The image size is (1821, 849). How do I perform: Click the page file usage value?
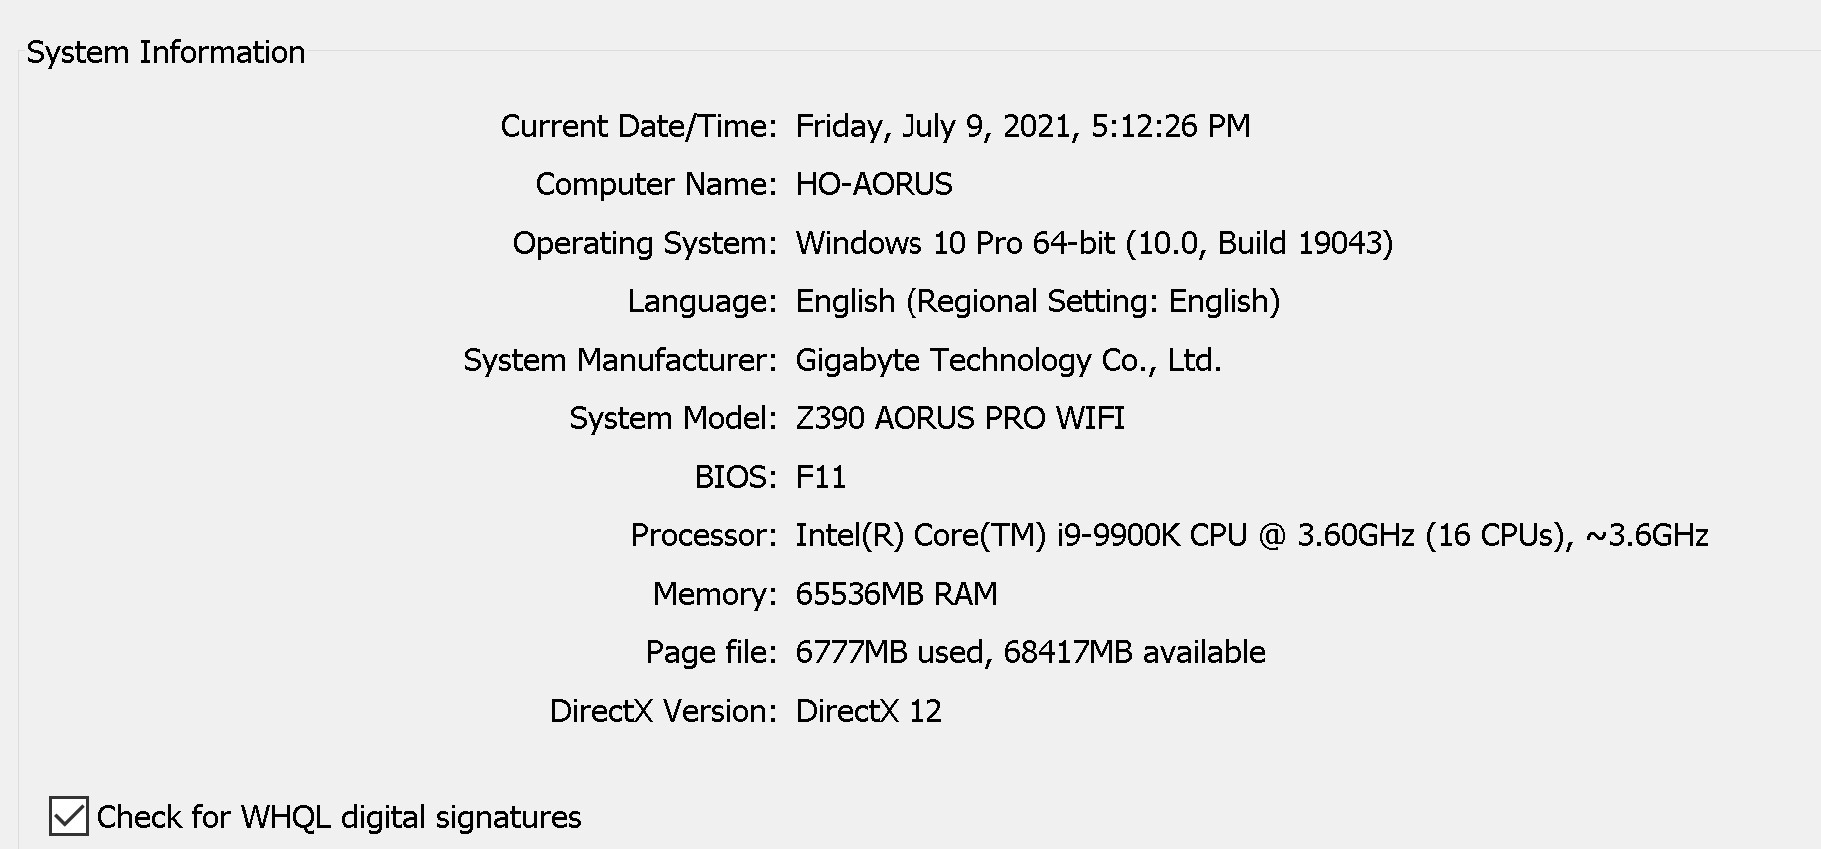(1030, 652)
